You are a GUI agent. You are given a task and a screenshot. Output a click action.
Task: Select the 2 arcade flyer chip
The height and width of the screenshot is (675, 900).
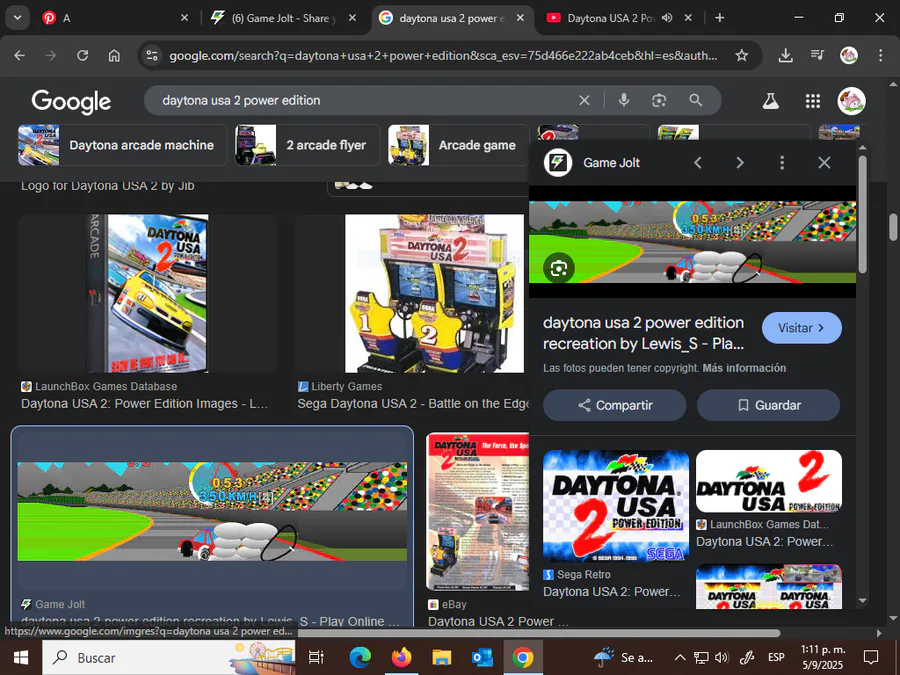click(x=307, y=145)
